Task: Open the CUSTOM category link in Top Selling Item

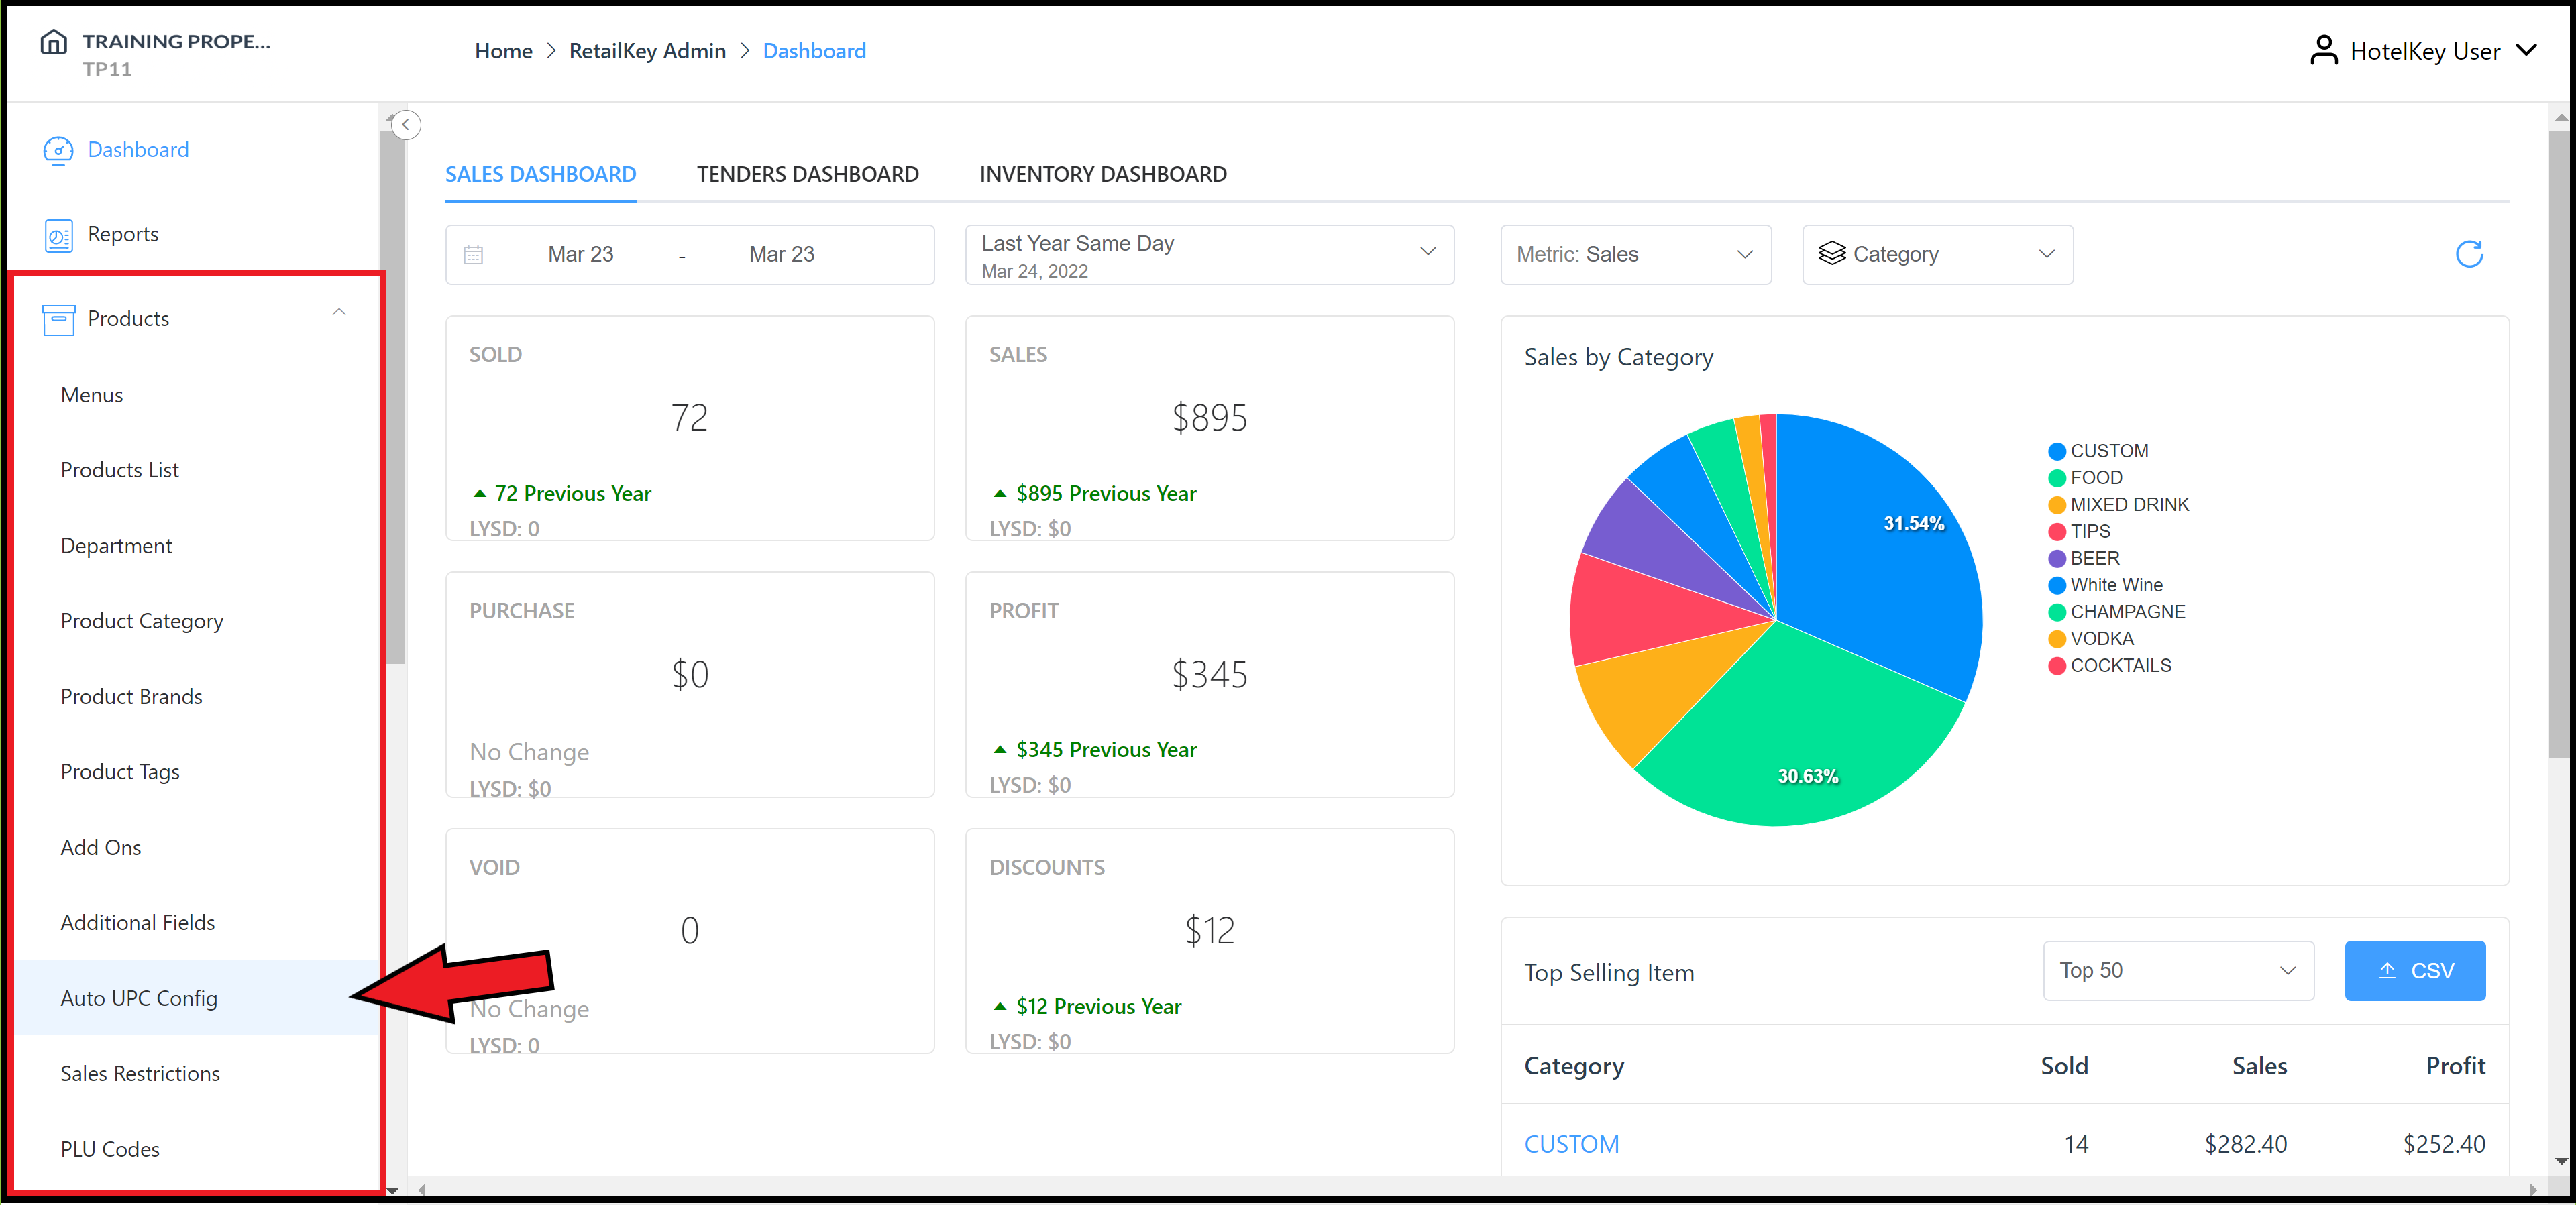Action: click(x=1571, y=1143)
